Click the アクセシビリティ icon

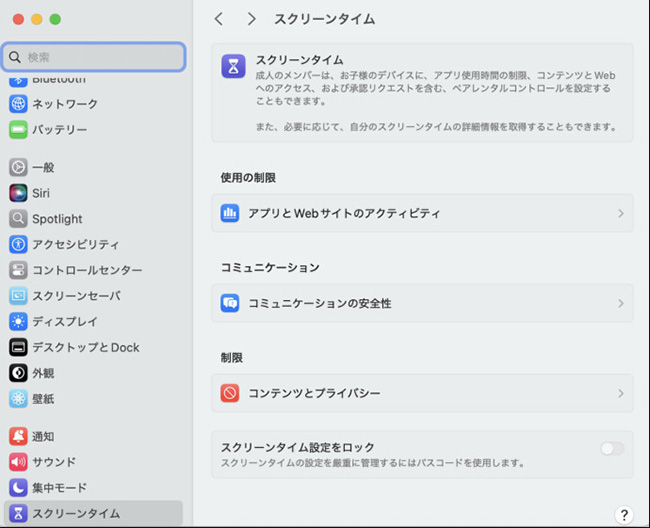(18, 245)
